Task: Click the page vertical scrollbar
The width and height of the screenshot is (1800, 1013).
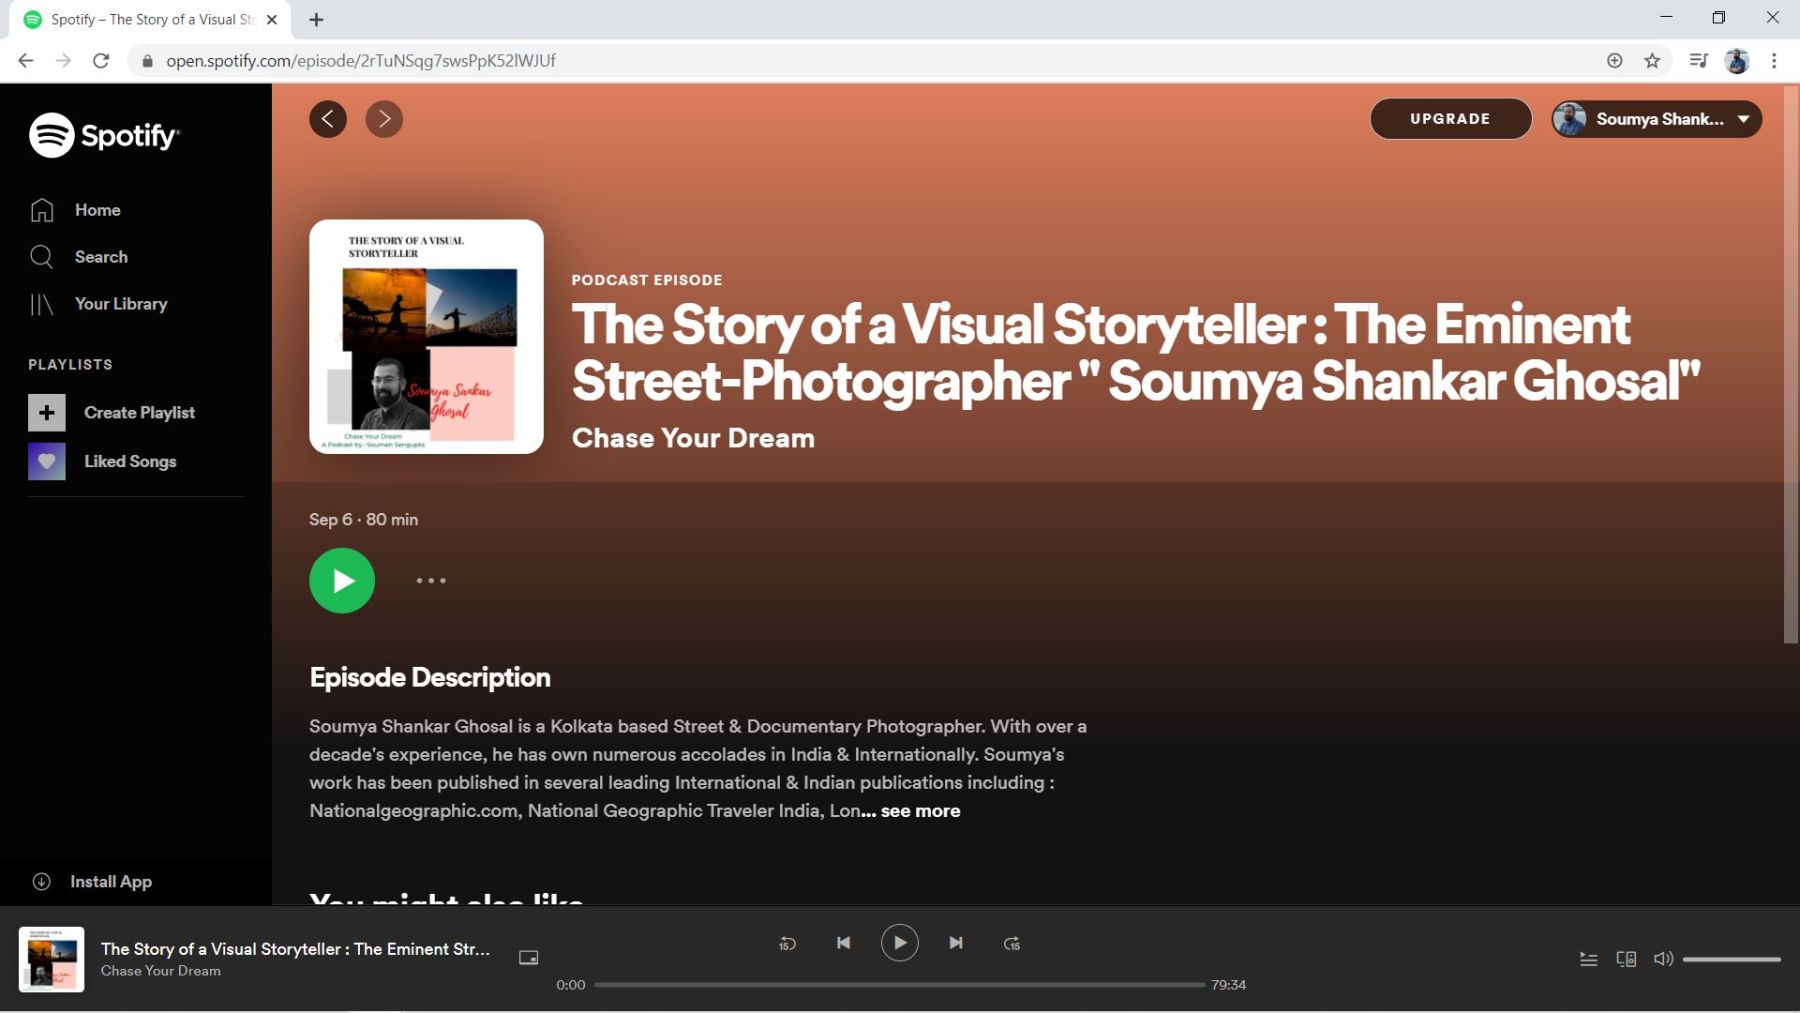Action: point(1791,364)
